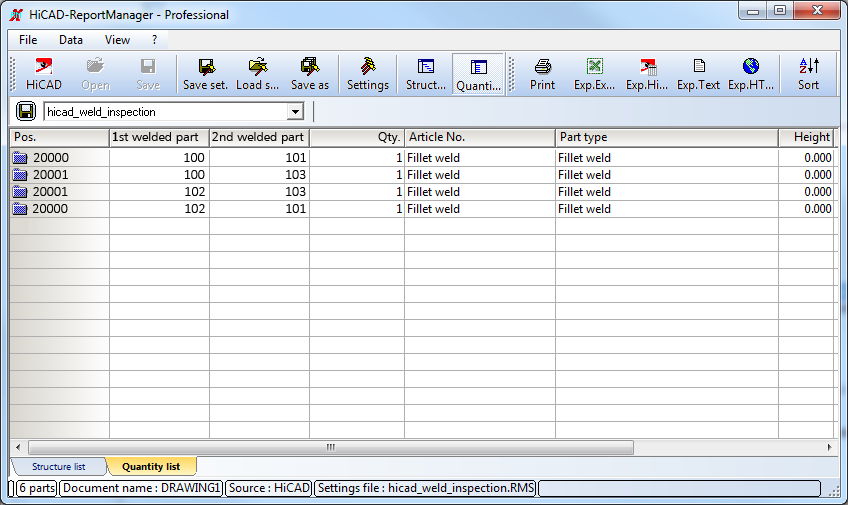Click the floppy disk icon beside settings combo
The width and height of the screenshot is (848, 505).
coord(25,111)
